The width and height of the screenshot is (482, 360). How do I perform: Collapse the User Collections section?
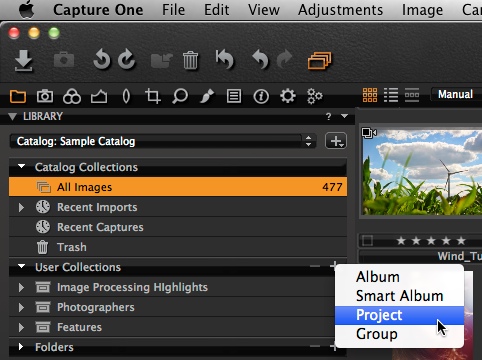point(22,266)
